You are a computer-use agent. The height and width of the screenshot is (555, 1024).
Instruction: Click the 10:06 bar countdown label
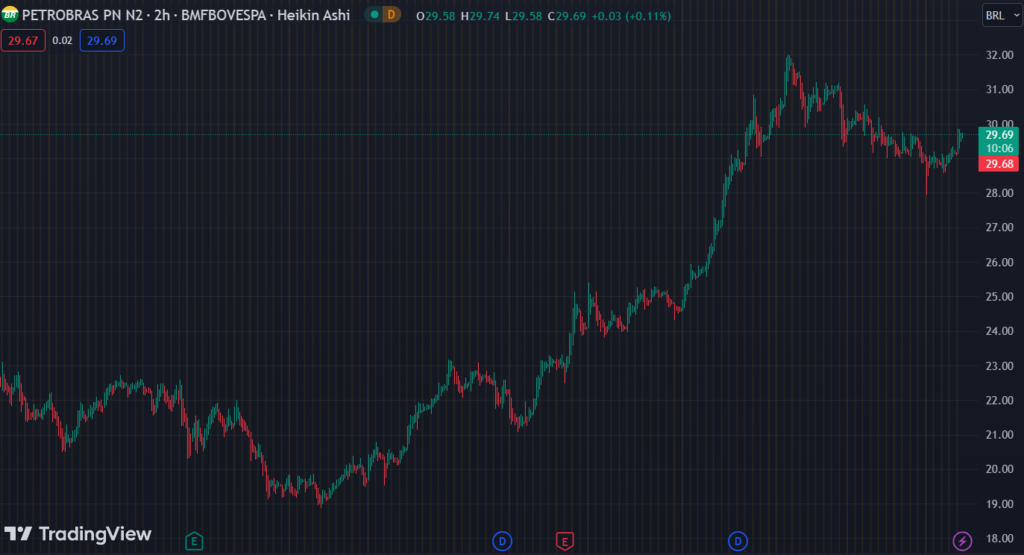pyautogui.click(x=999, y=148)
